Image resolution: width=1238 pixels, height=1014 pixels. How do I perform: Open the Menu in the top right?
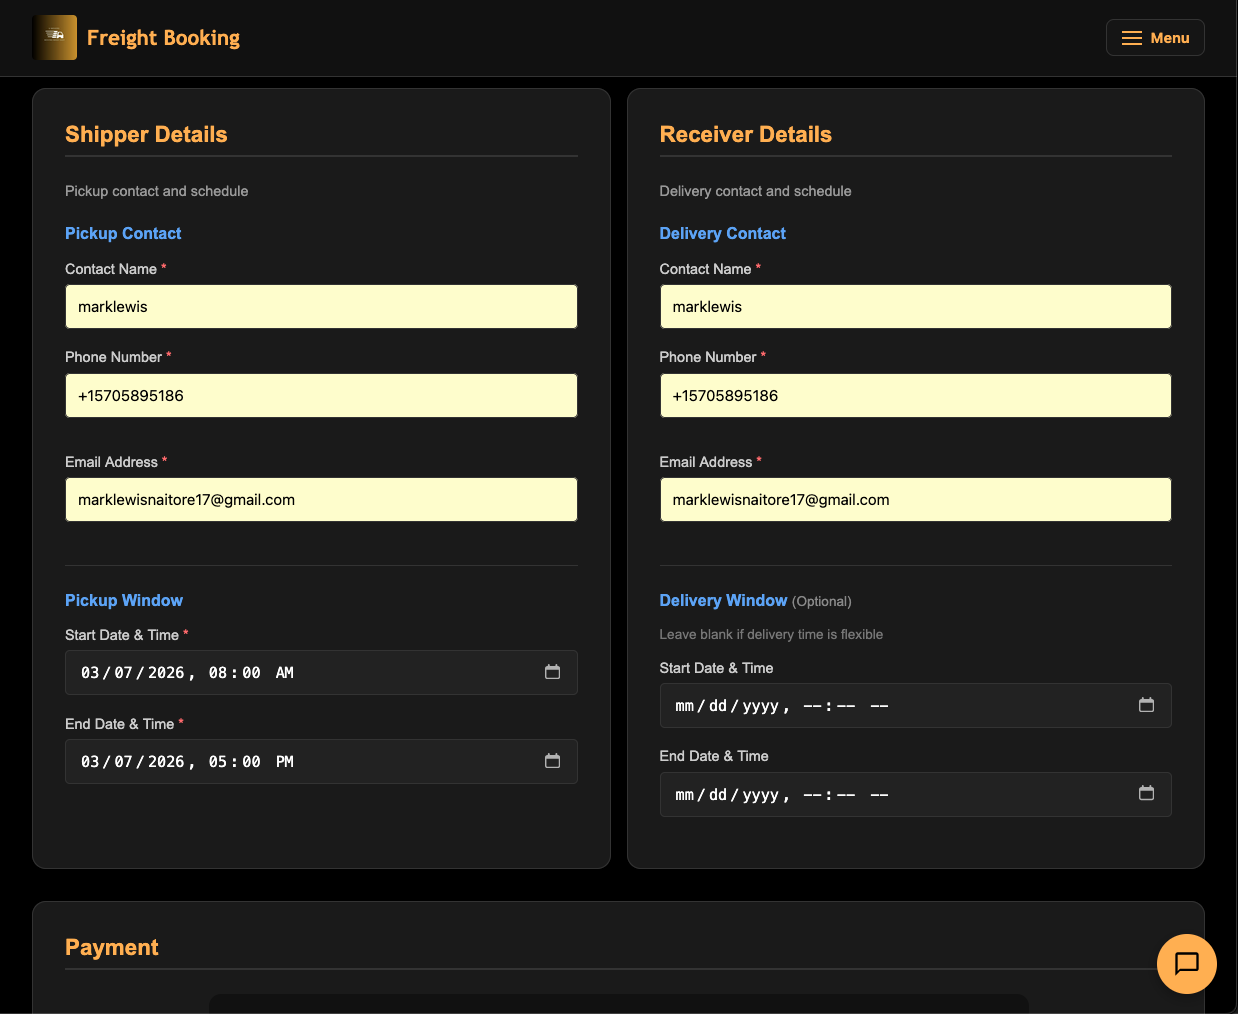[1155, 37]
